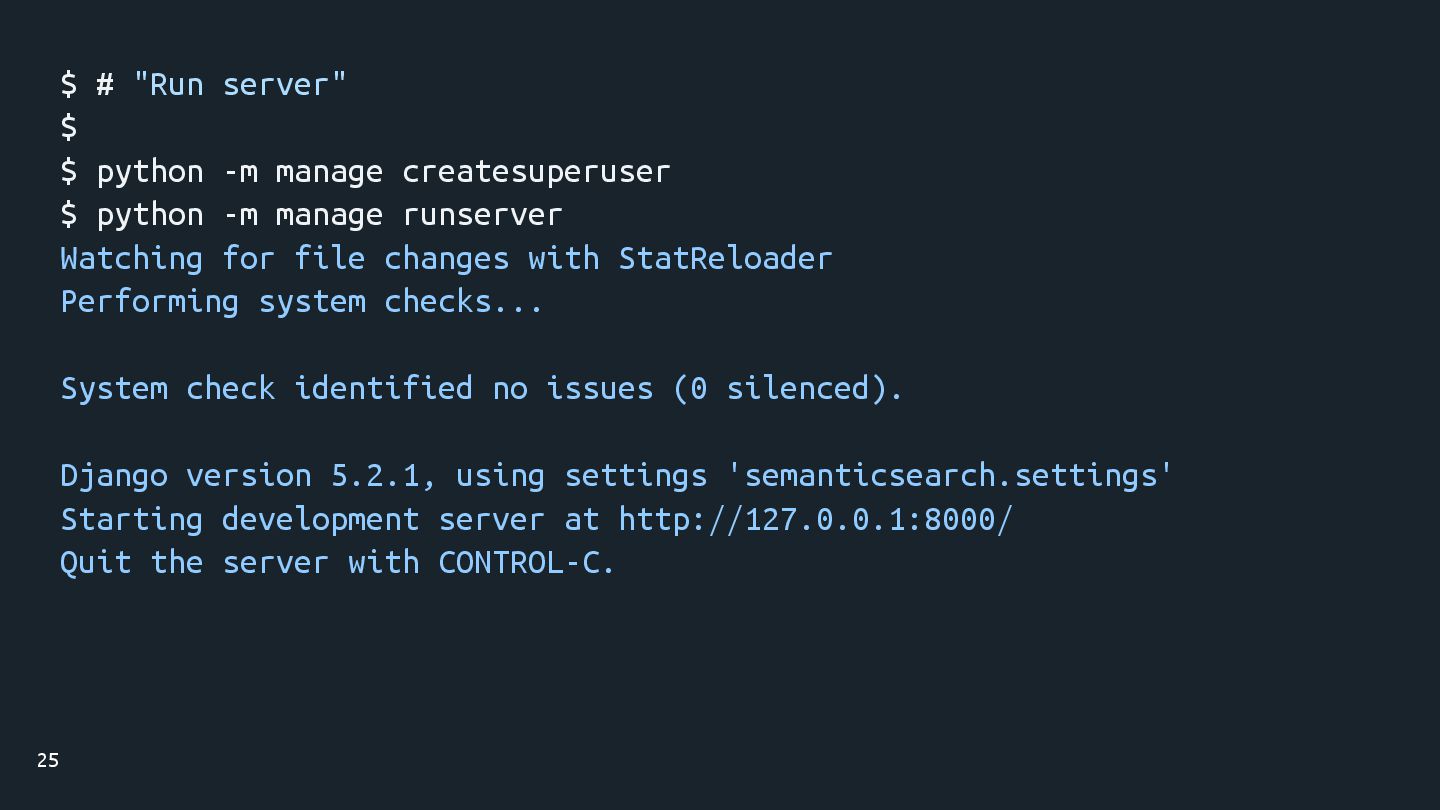Click the Django version 5.2.1 text
The width and height of the screenshot is (1440, 810).
tap(240, 475)
